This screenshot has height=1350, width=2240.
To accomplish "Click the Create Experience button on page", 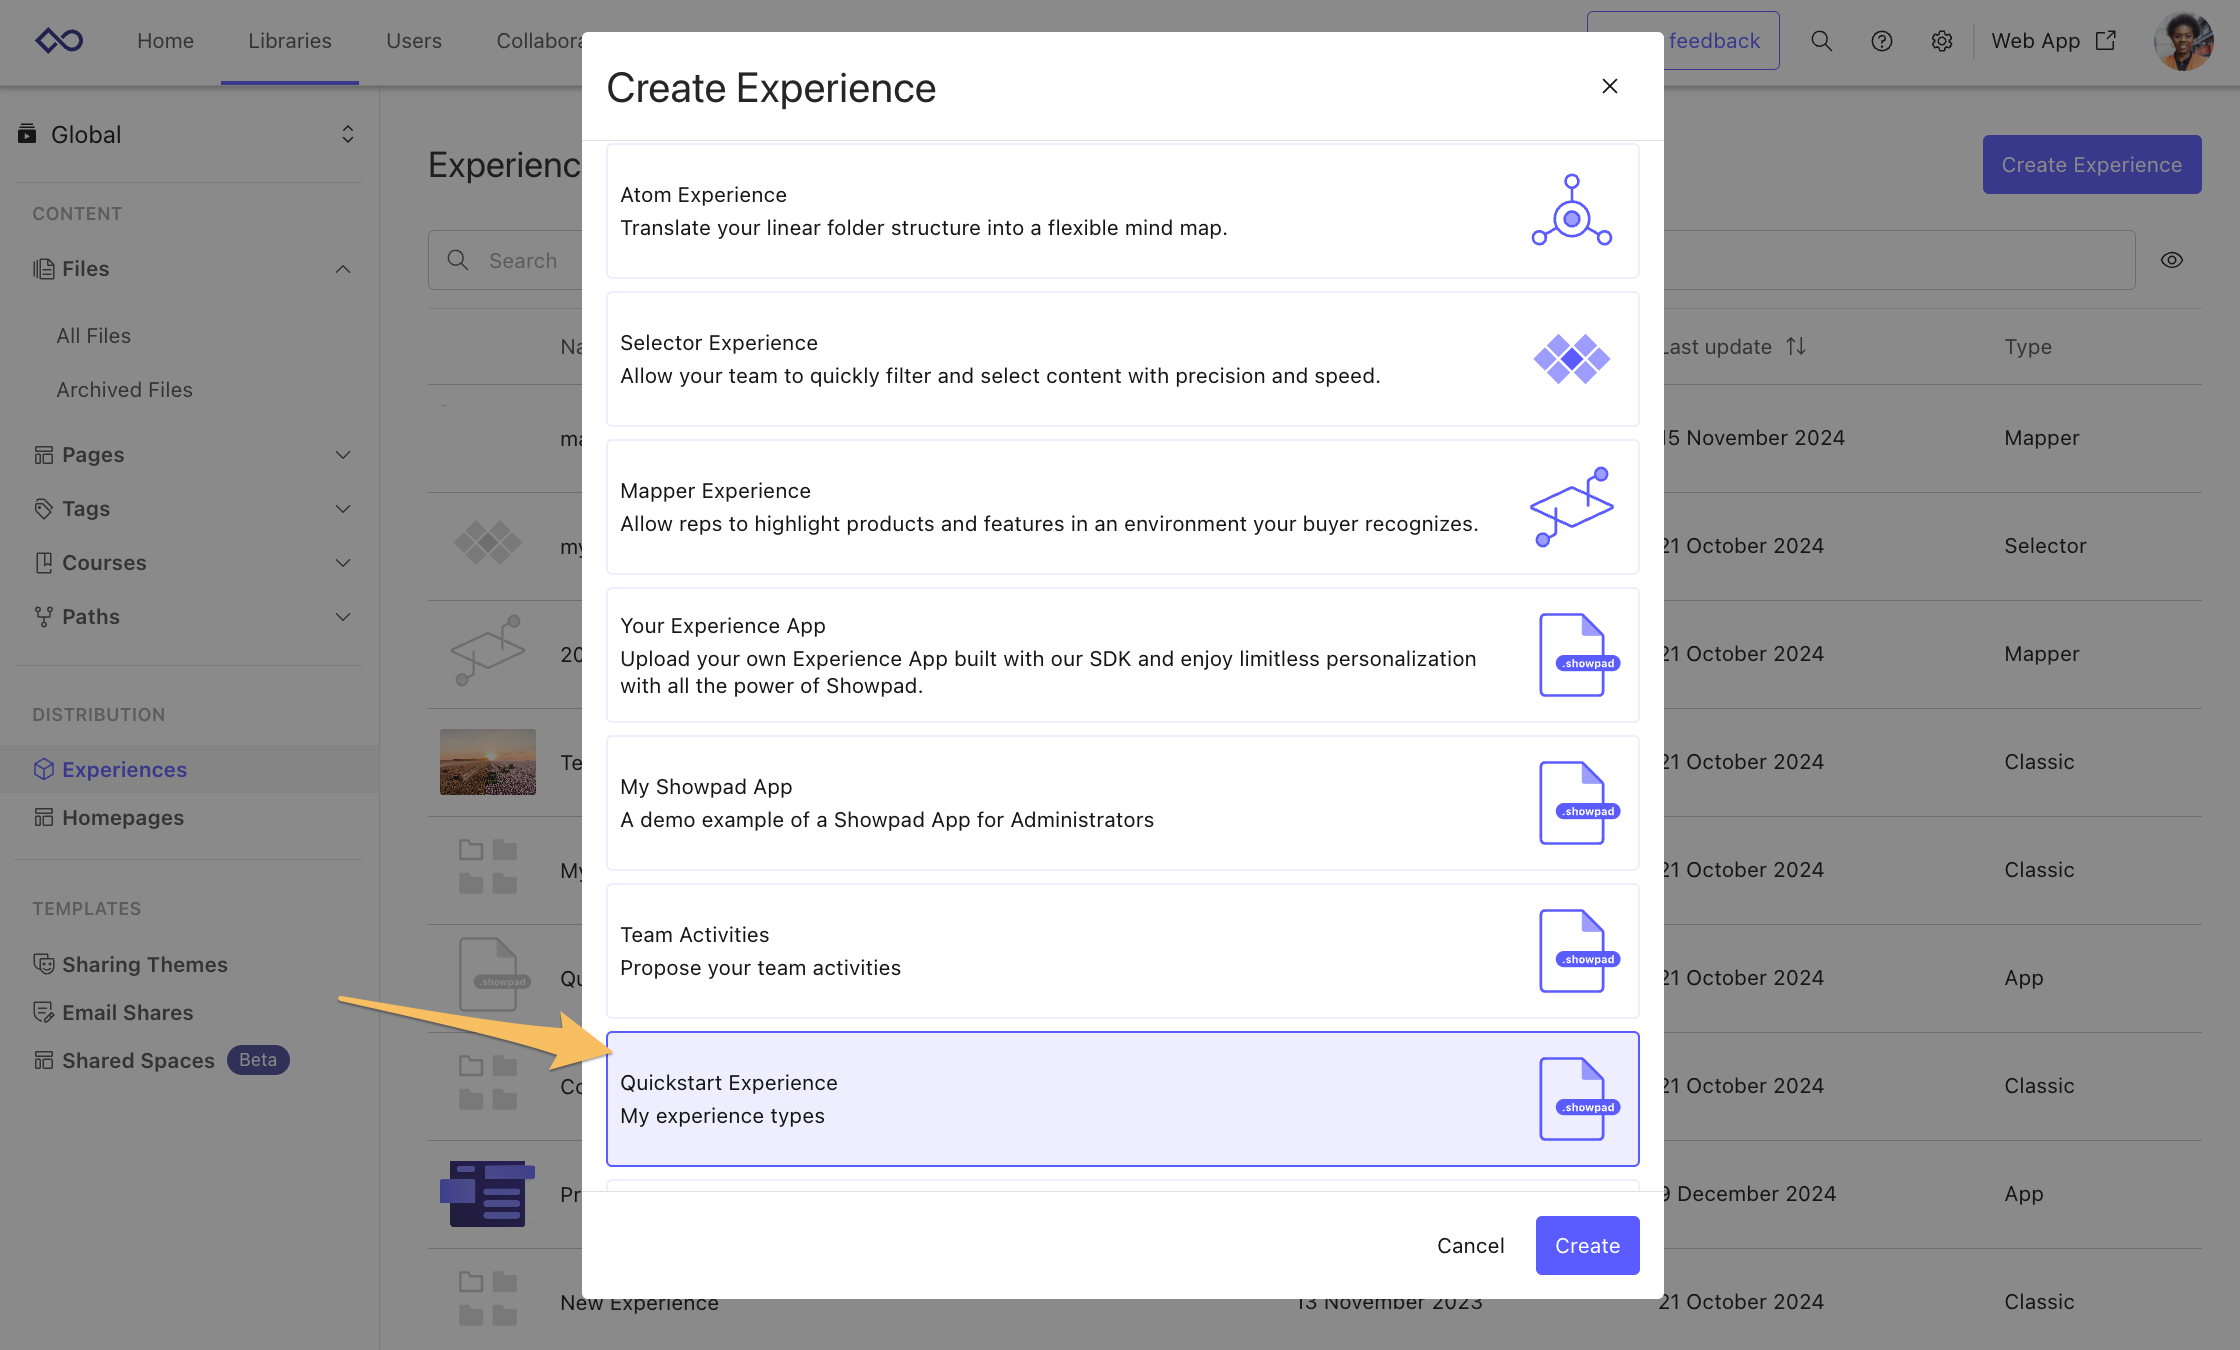I will point(2091,165).
